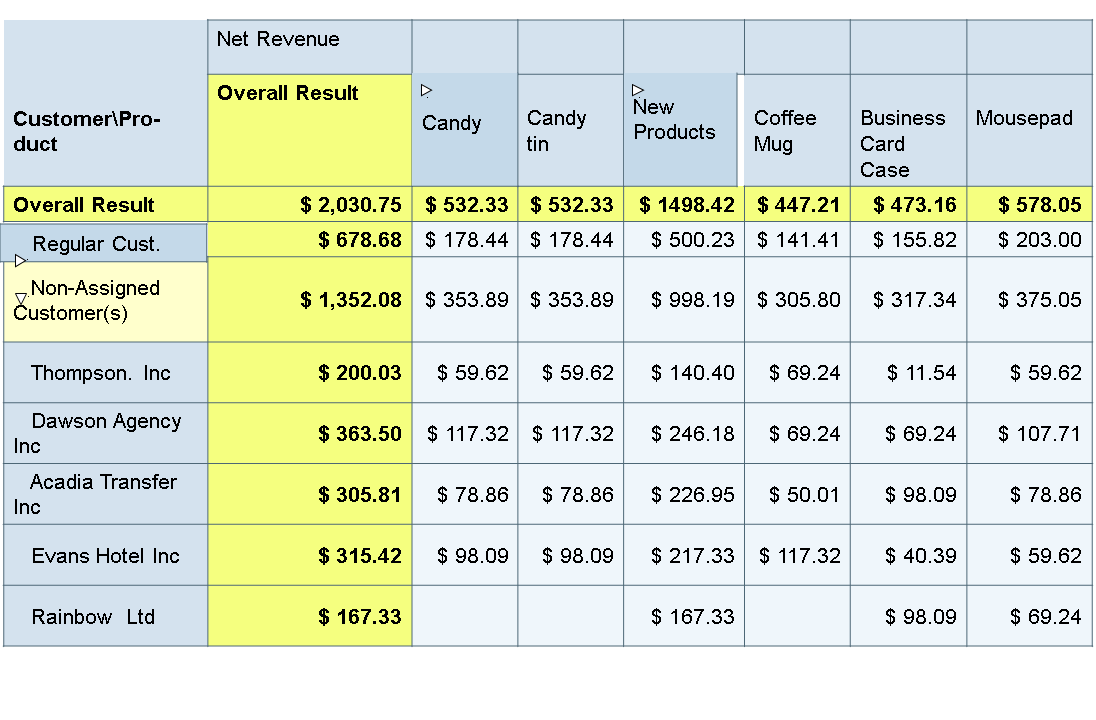
Task: Select the Business Card Case column header
Action: coord(902,143)
